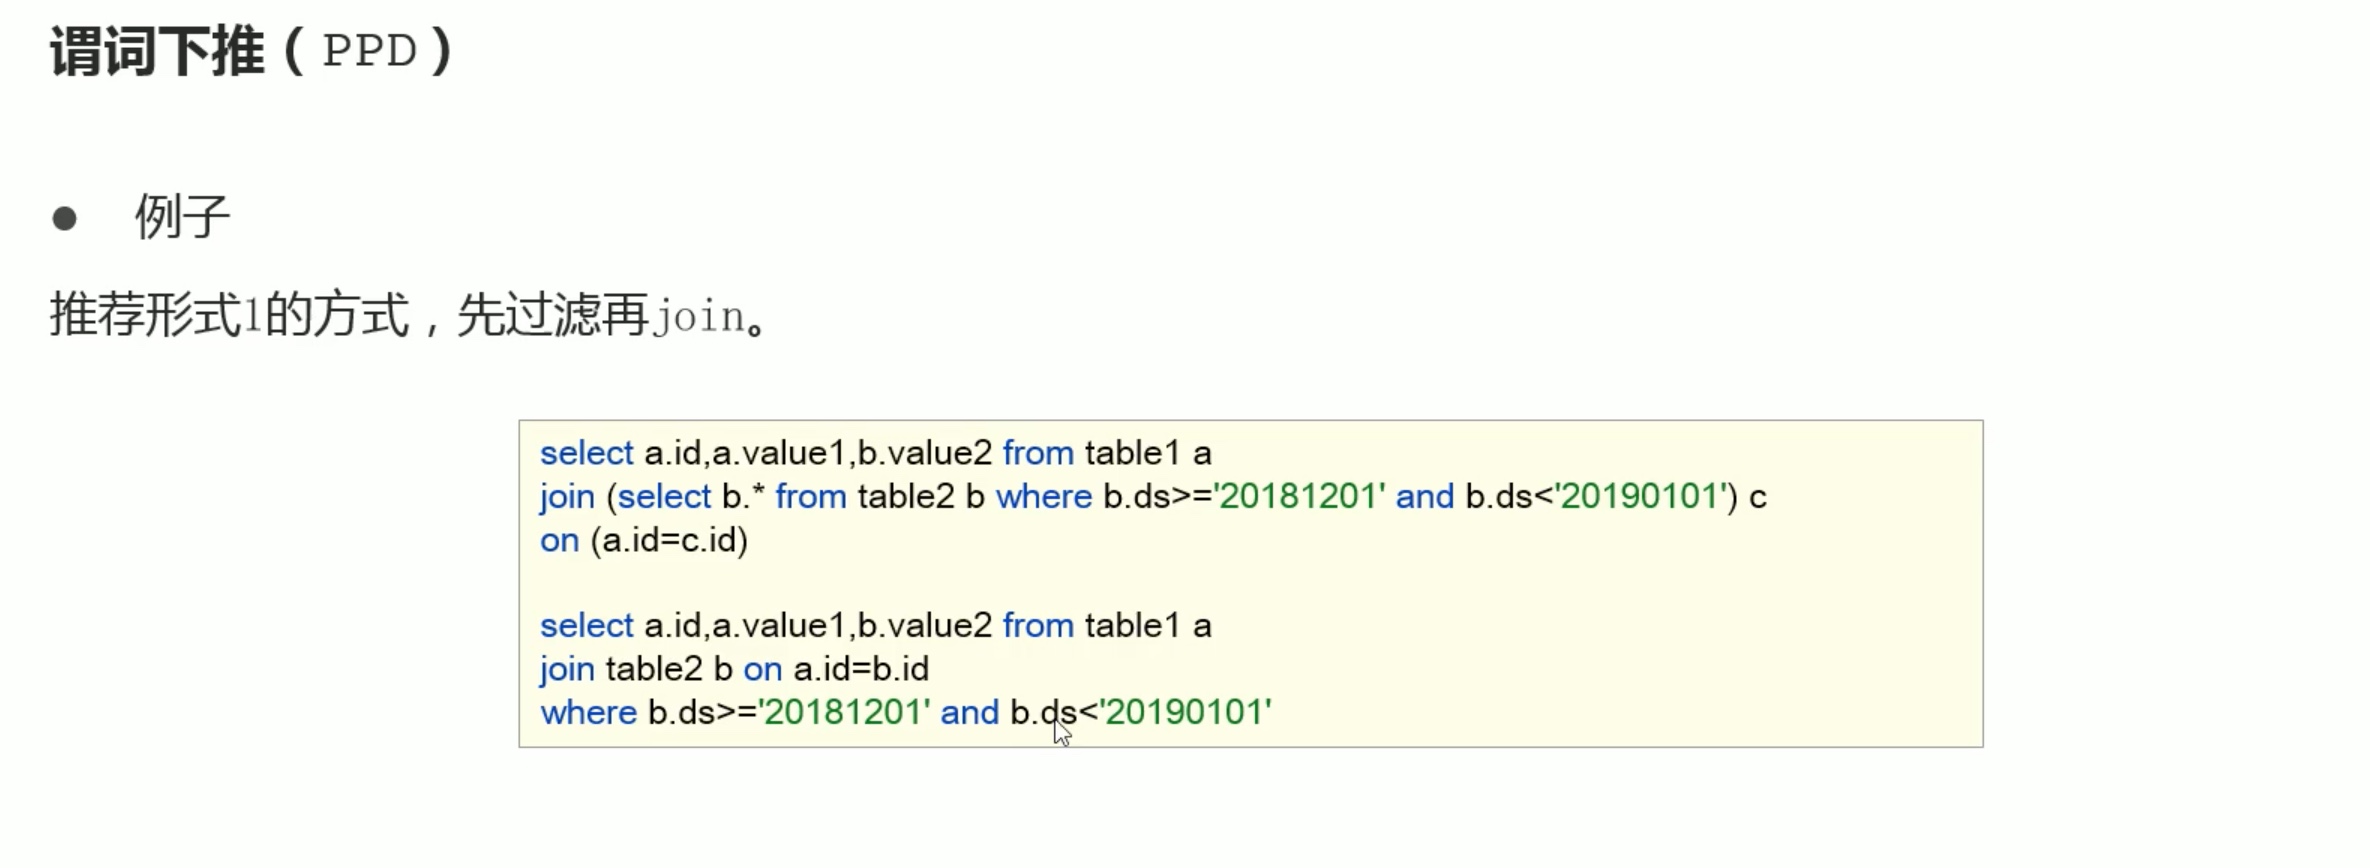Click the subquery alias c after parenthesis
Screen dimensions: 2370x868
[1758, 498]
